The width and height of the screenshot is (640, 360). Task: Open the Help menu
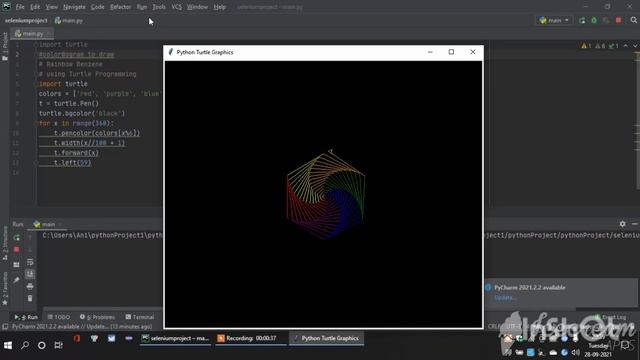pos(220,7)
